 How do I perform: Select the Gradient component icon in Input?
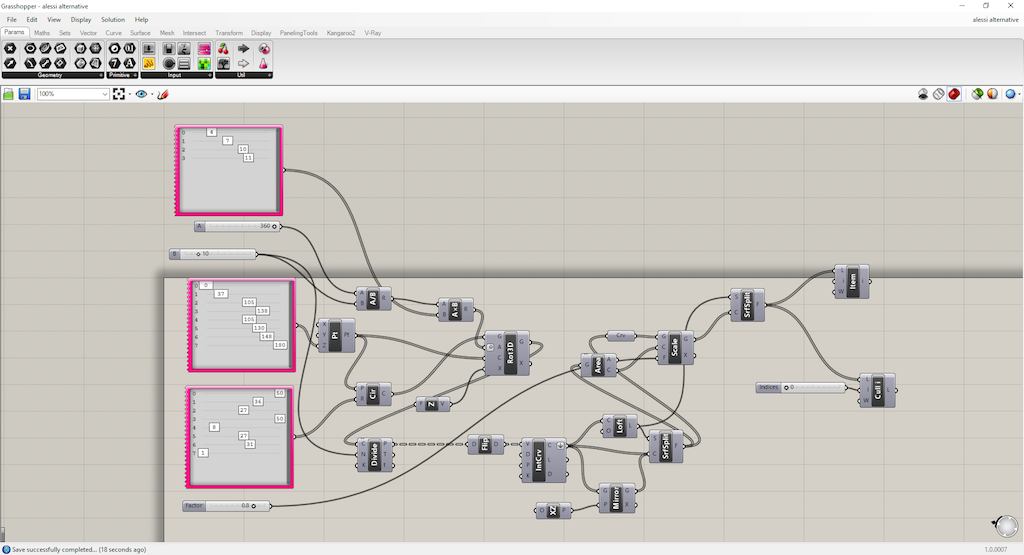pyautogui.click(x=204, y=49)
